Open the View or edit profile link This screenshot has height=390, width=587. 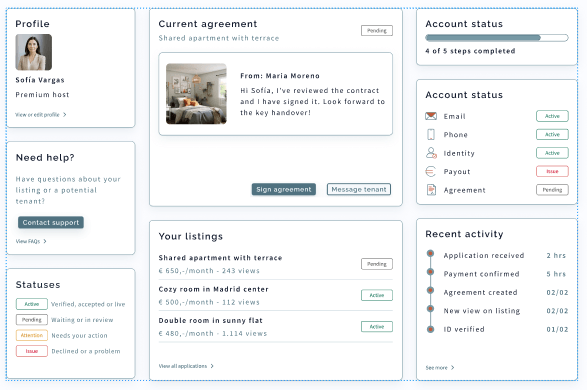(41, 115)
